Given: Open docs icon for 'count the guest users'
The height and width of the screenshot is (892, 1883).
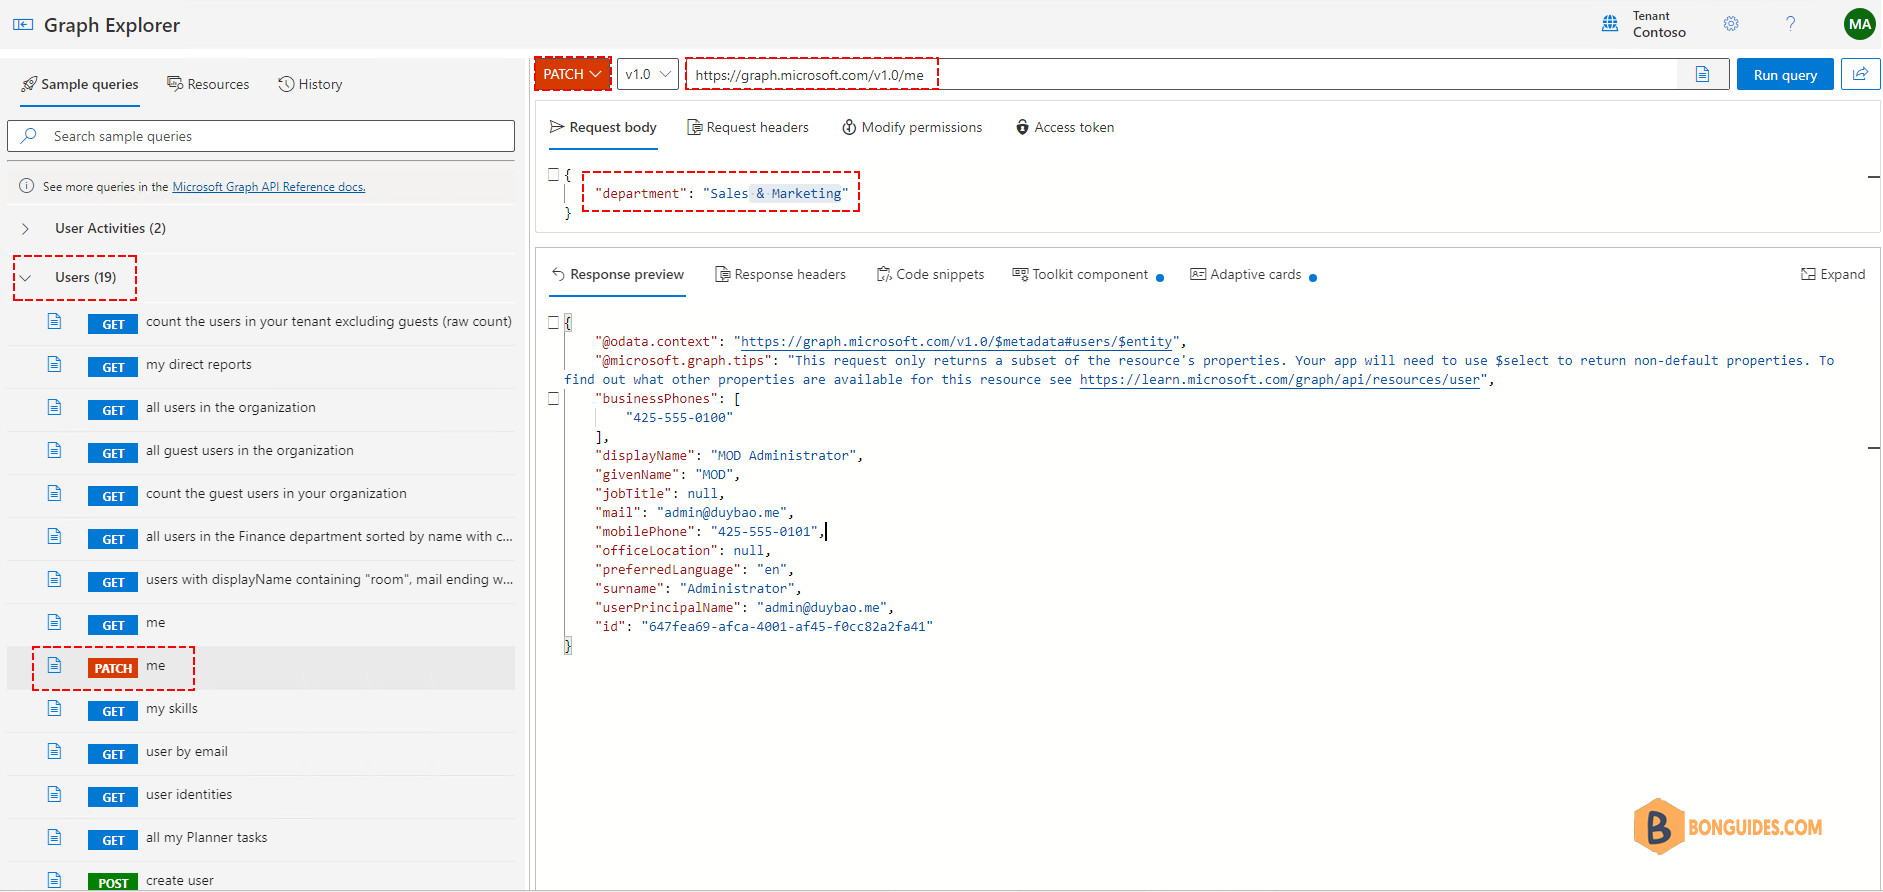Looking at the screenshot, I should [55, 494].
